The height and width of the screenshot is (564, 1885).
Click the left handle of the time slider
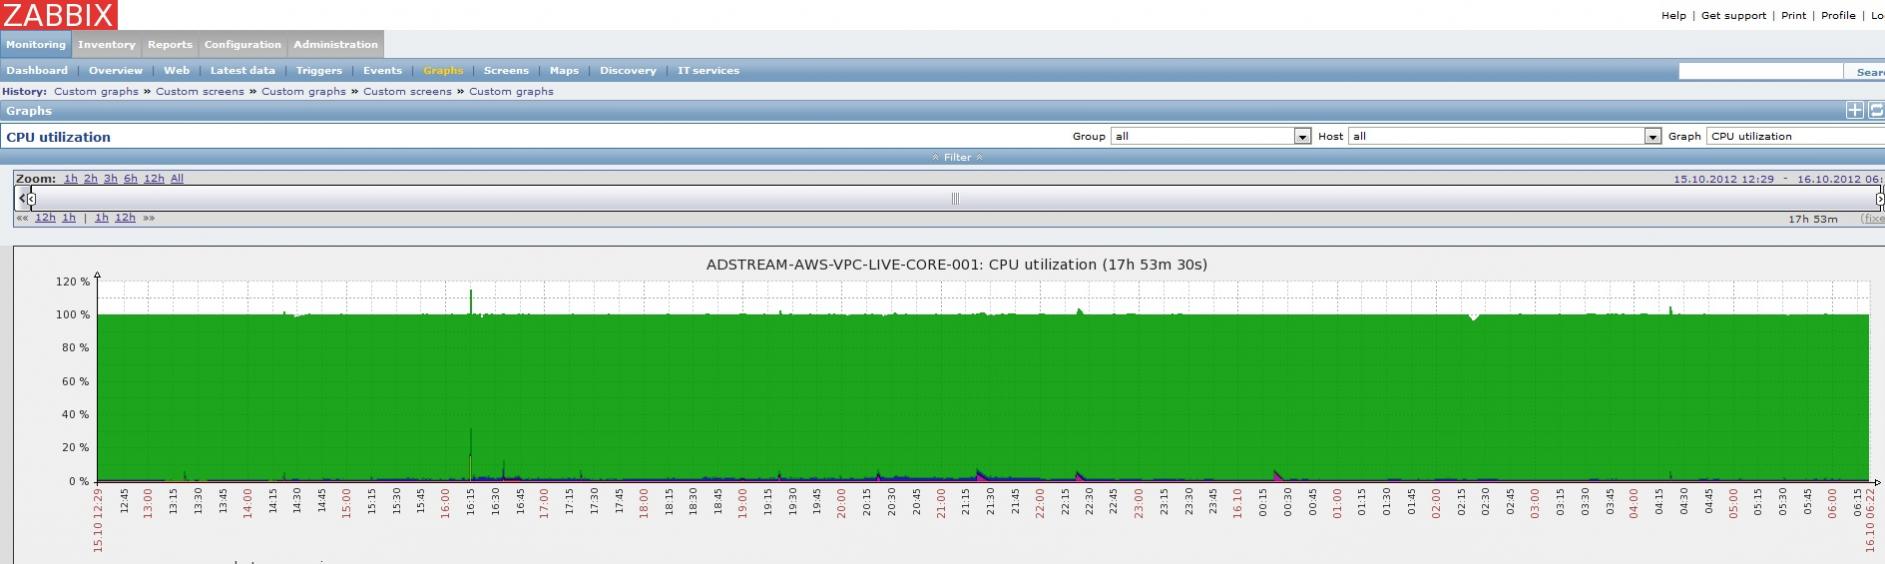click(32, 198)
